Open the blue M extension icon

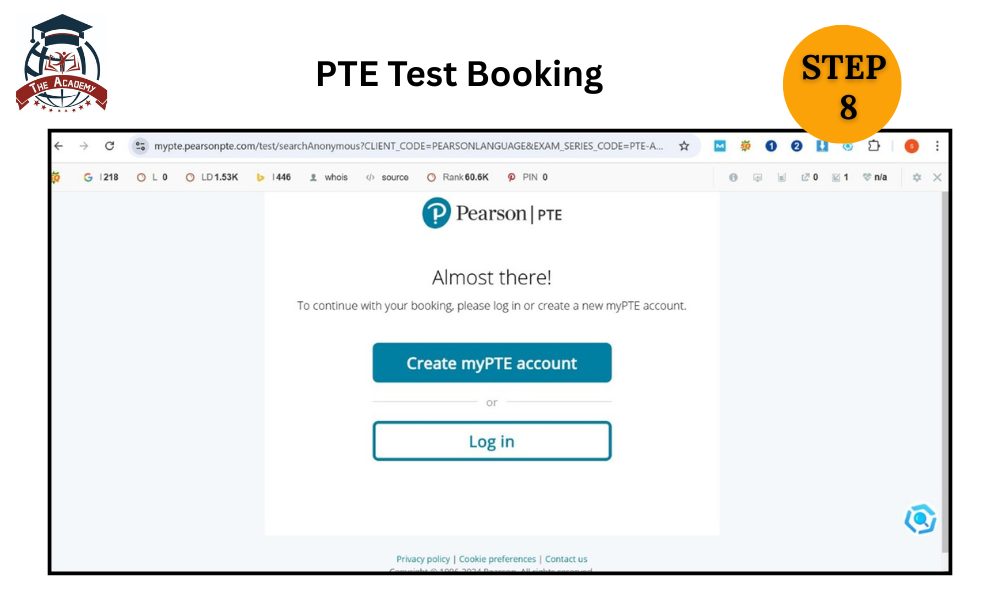tap(720, 146)
